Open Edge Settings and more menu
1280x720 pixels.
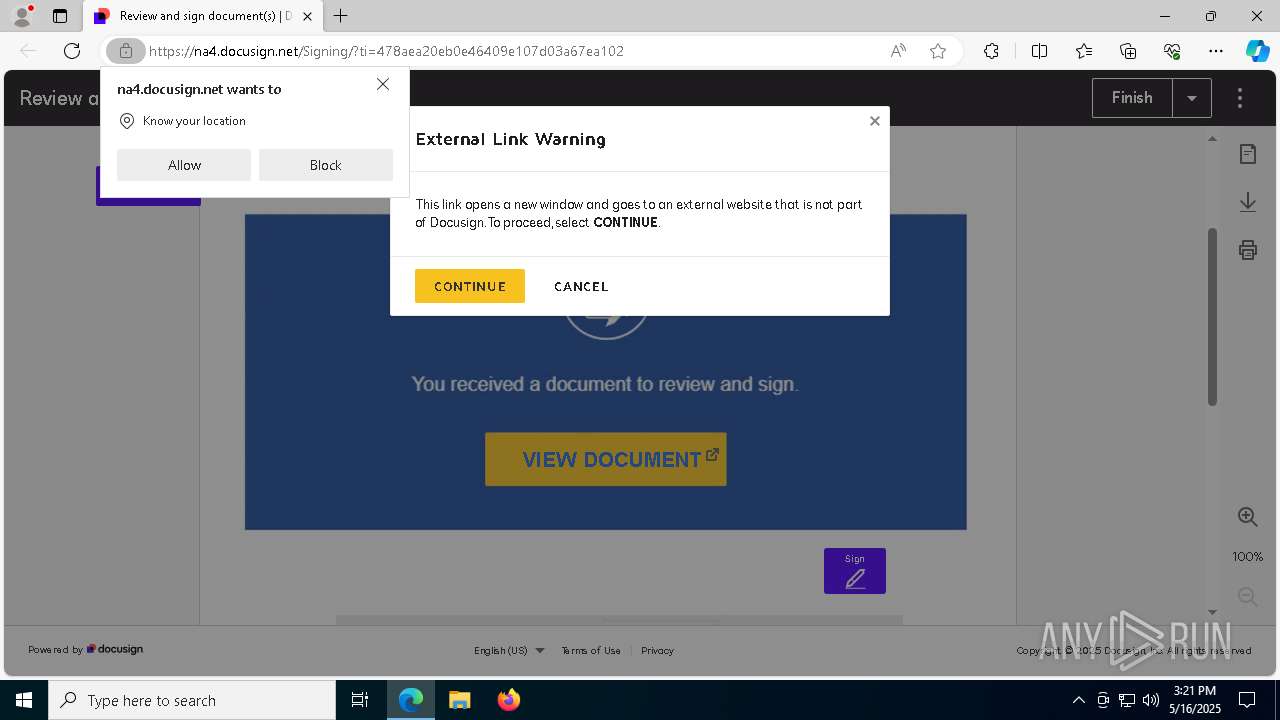1216,51
